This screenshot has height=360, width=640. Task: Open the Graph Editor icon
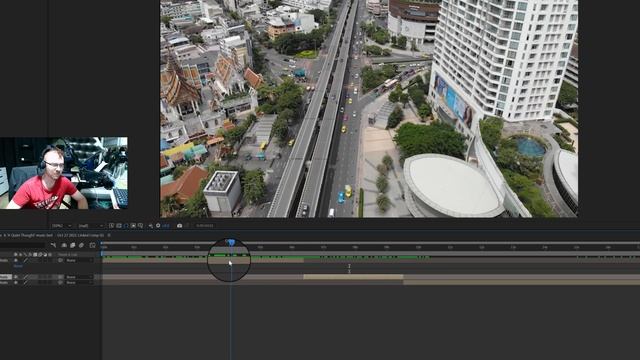[x=93, y=245]
